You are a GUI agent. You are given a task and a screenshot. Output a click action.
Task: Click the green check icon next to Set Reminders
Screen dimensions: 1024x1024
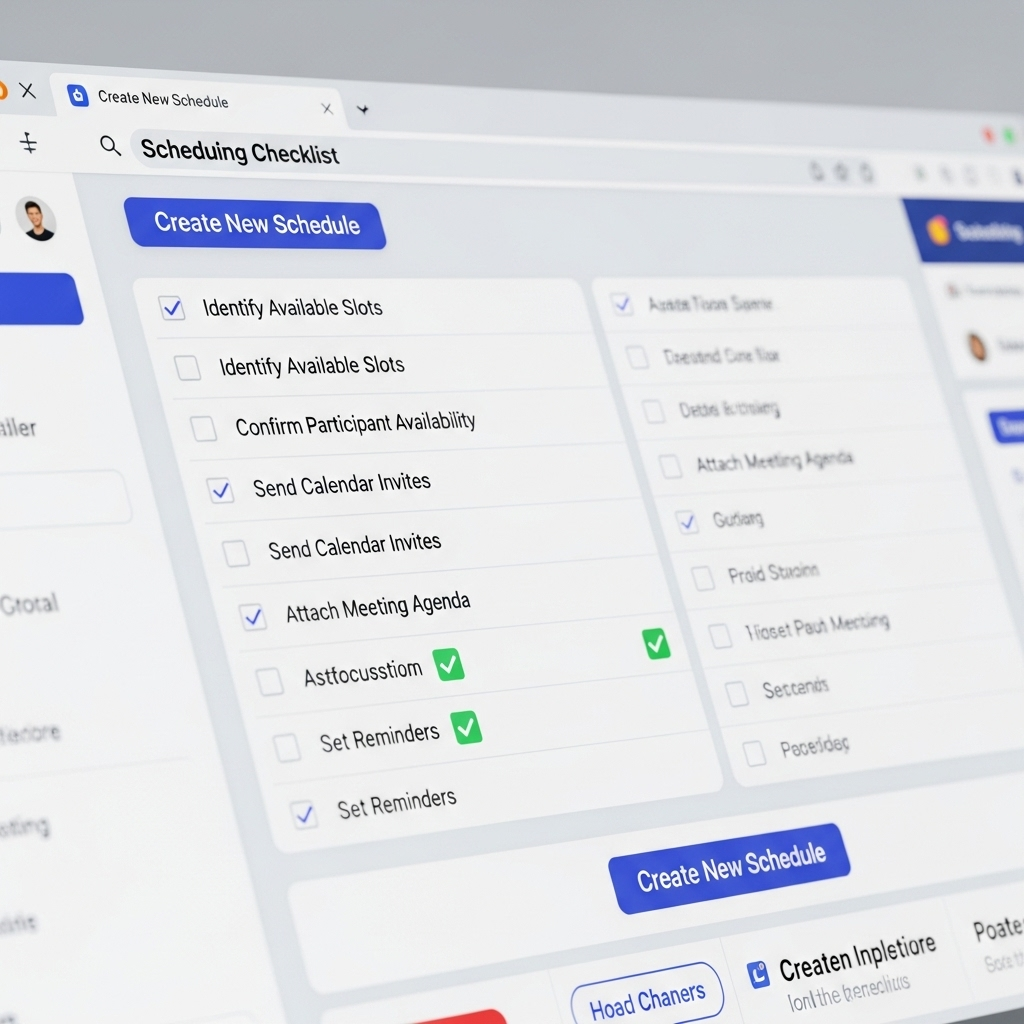(x=466, y=727)
